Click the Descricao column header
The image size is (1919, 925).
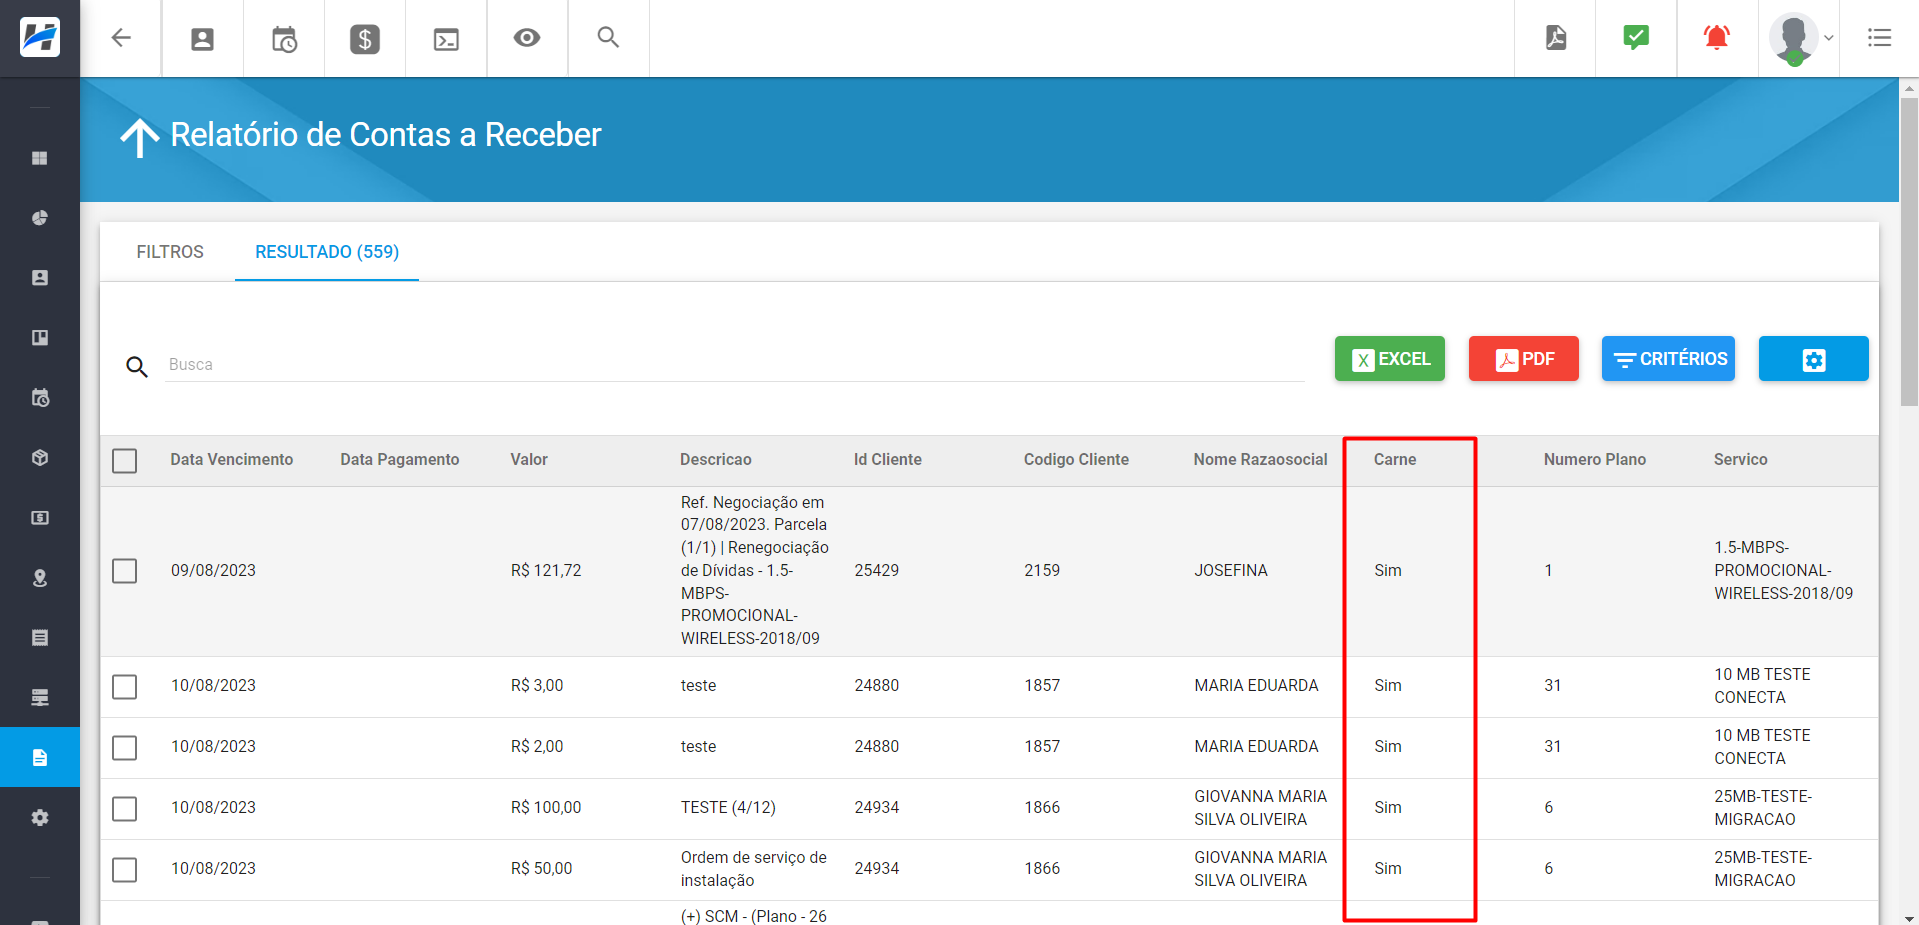(716, 460)
